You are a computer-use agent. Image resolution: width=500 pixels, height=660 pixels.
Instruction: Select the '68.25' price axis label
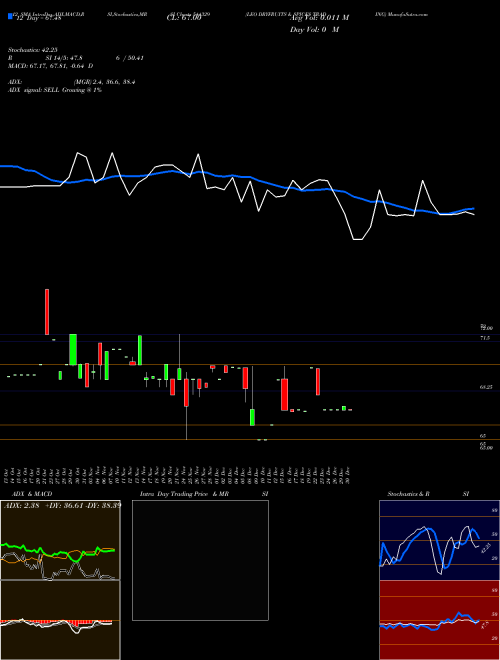(486, 387)
